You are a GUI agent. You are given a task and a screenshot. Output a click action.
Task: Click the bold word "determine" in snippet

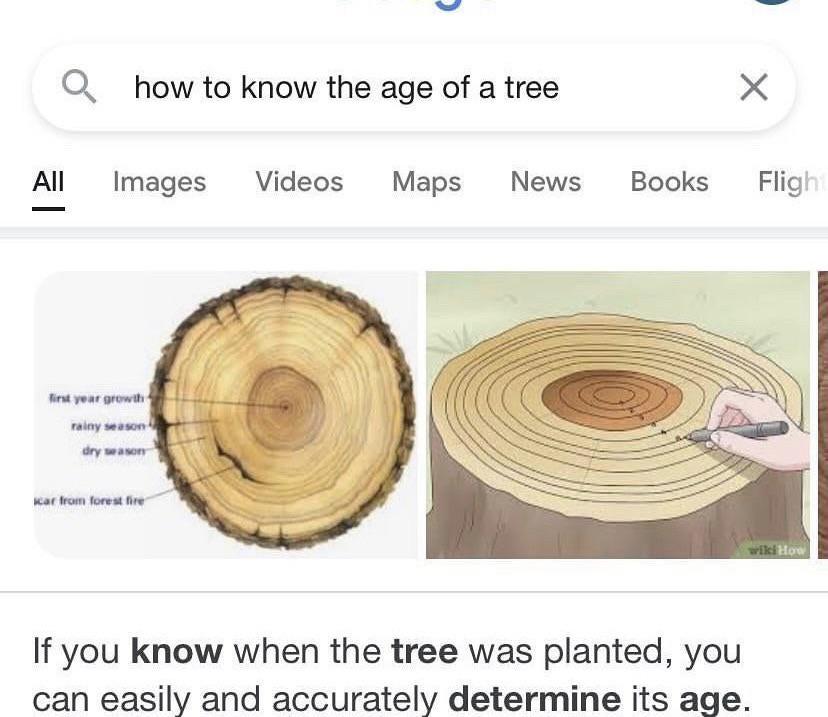pyautogui.click(x=534, y=700)
